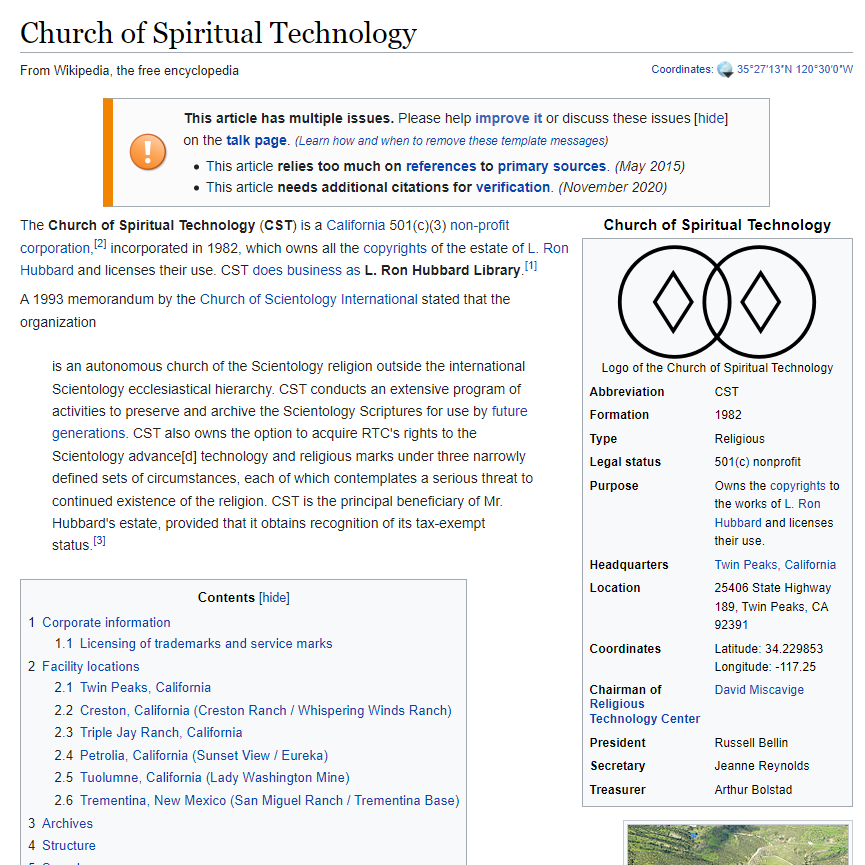Jump to Twin Peaks, California section

point(145,687)
